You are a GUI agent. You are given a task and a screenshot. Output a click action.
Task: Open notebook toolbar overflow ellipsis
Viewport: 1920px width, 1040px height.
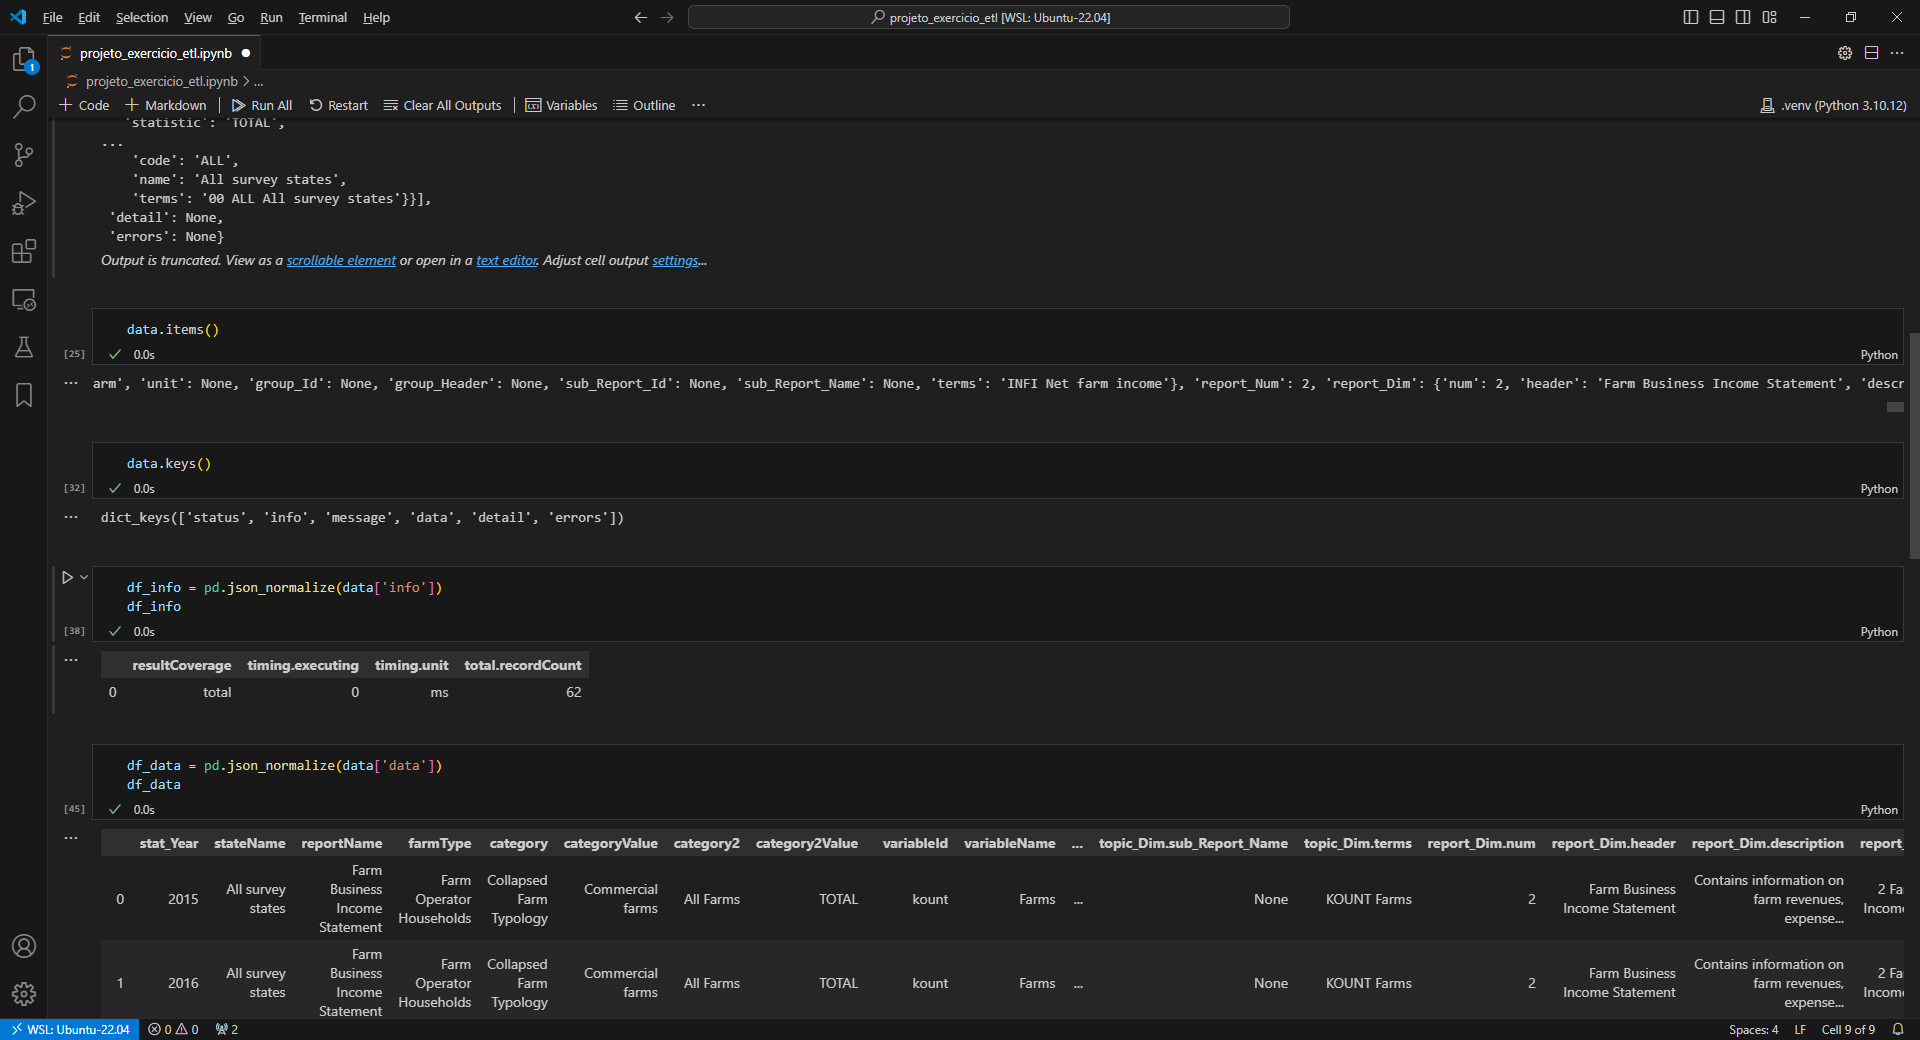coord(698,105)
